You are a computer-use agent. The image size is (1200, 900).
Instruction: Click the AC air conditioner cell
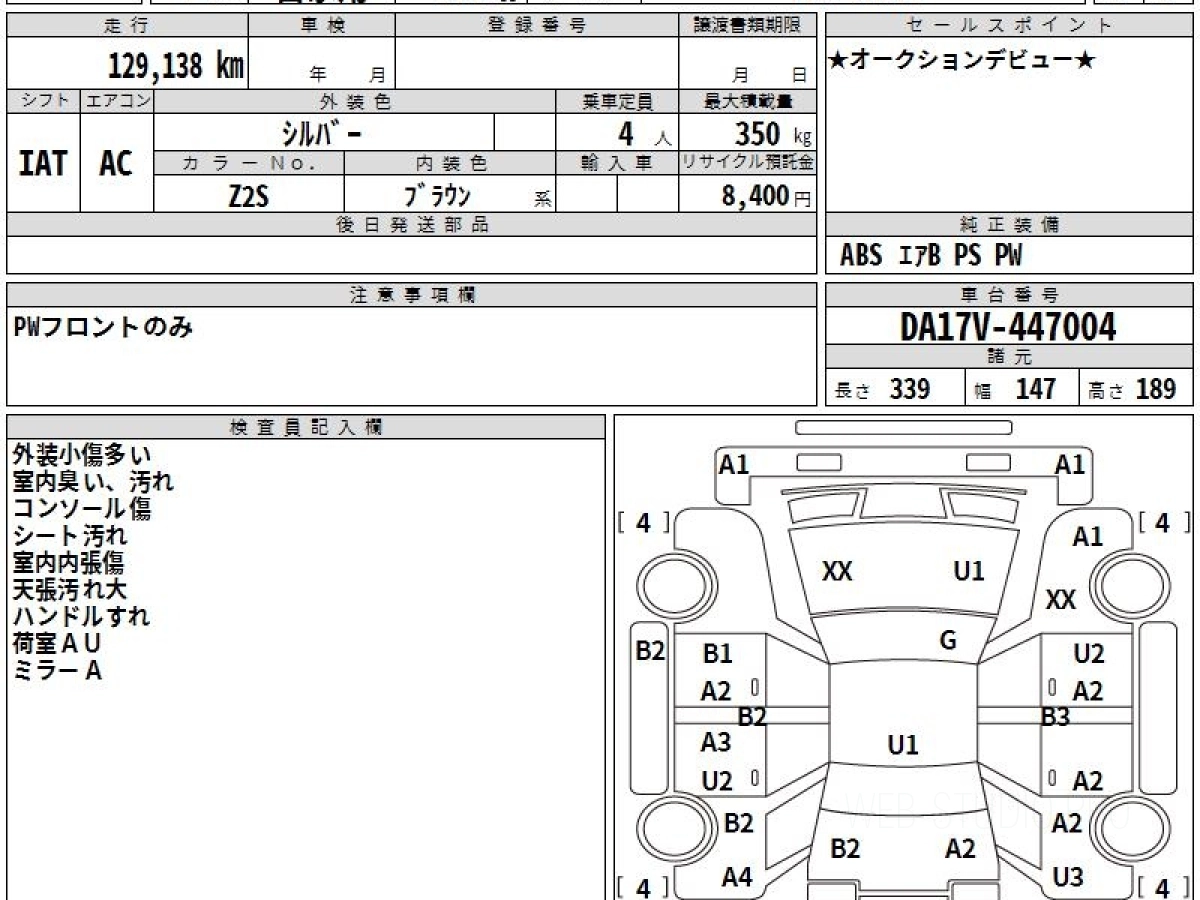pos(117,163)
